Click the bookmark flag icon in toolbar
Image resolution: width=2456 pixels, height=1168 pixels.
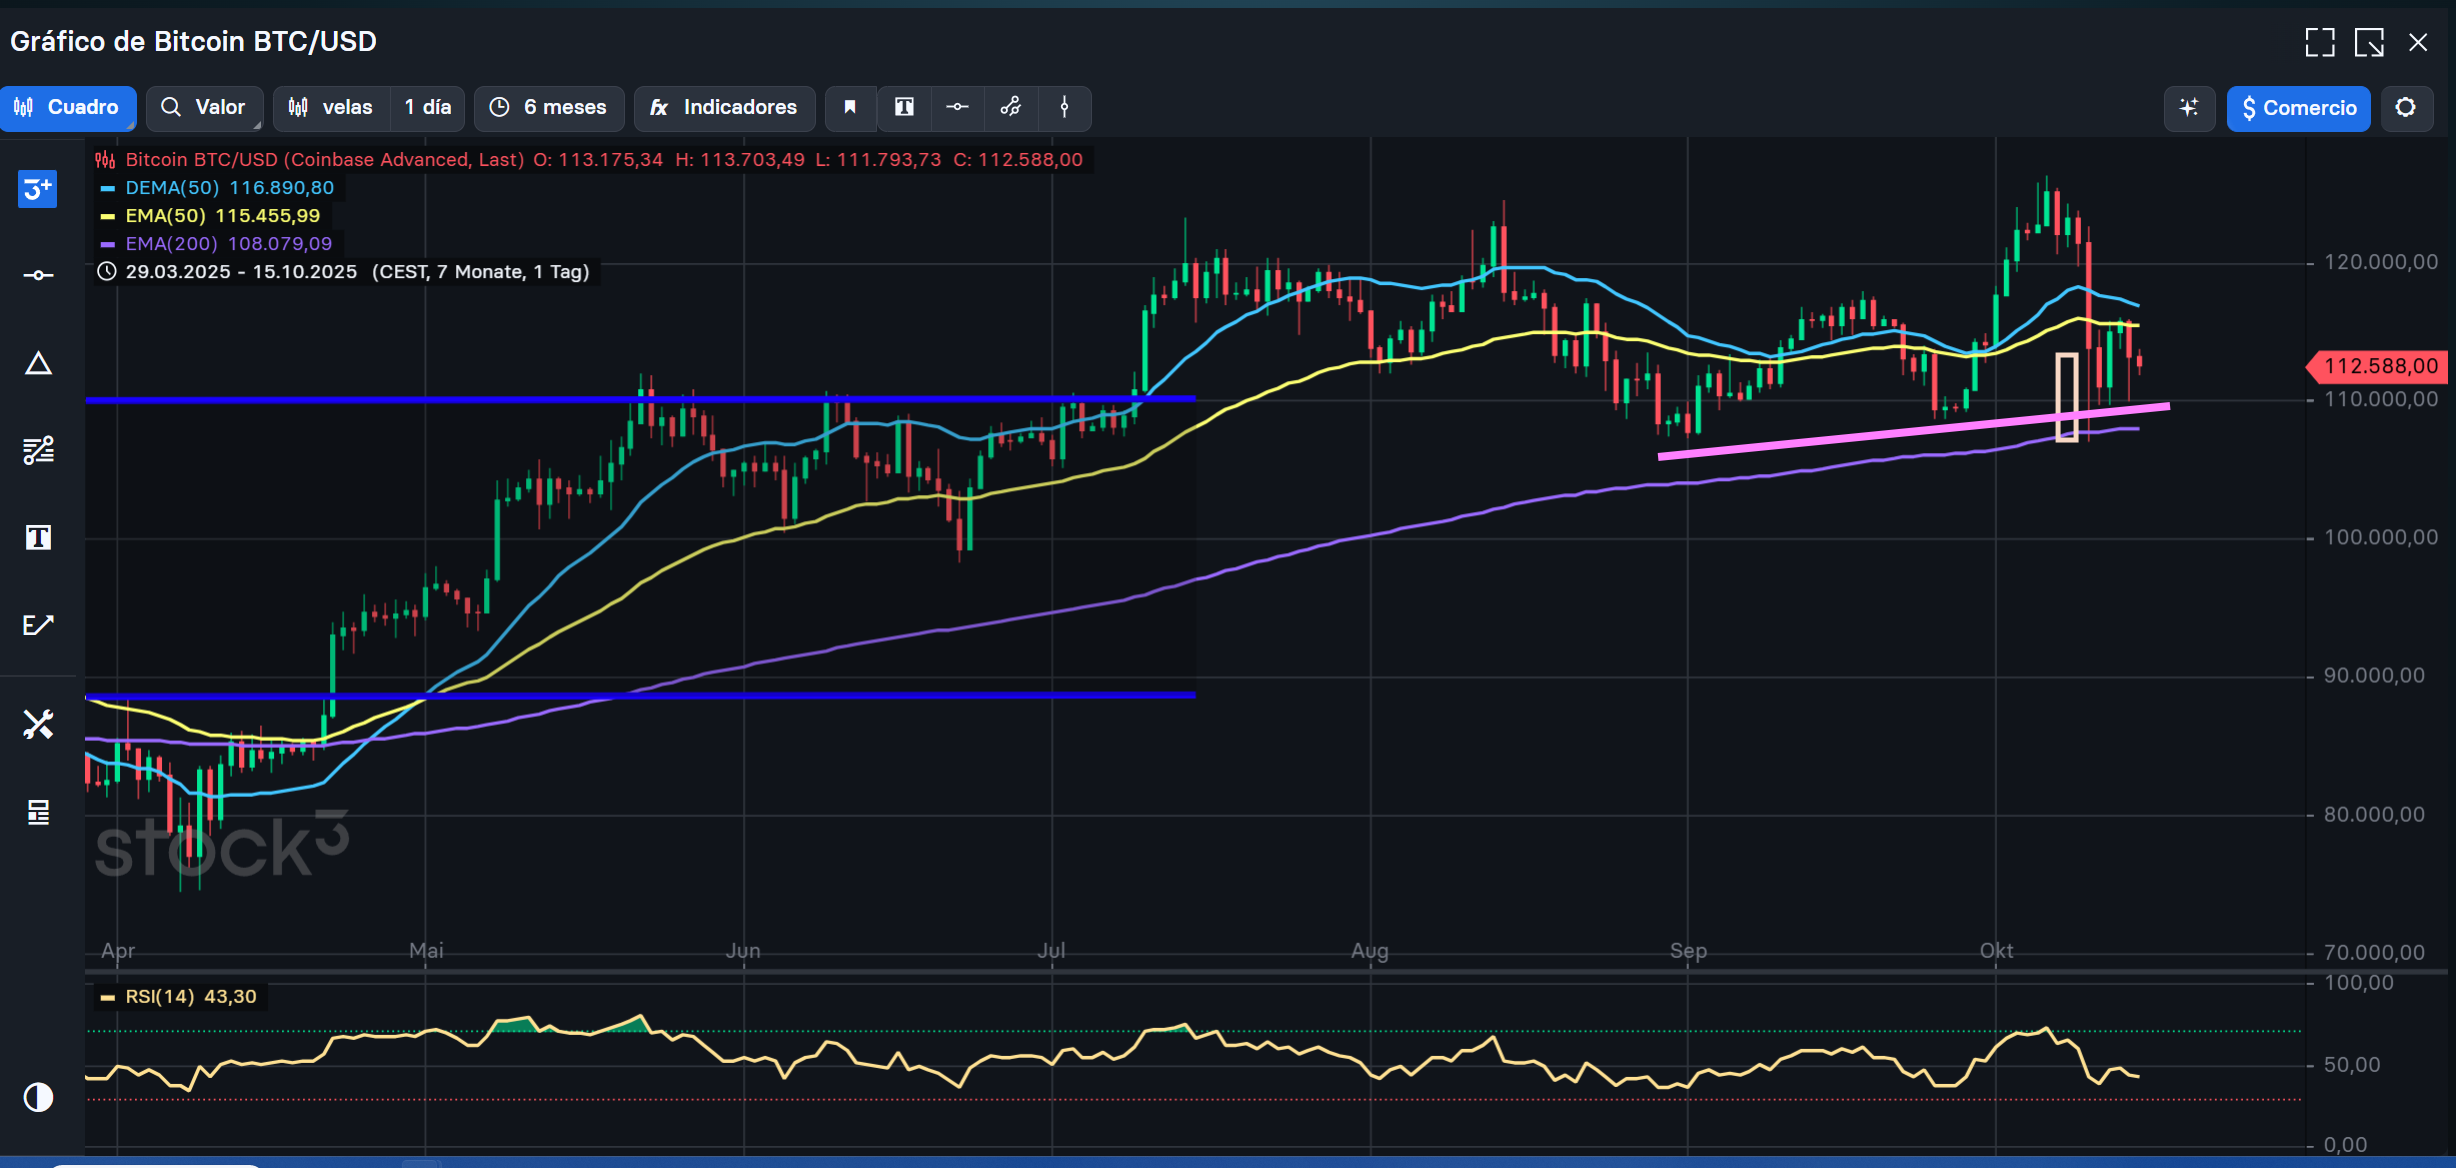(x=850, y=108)
